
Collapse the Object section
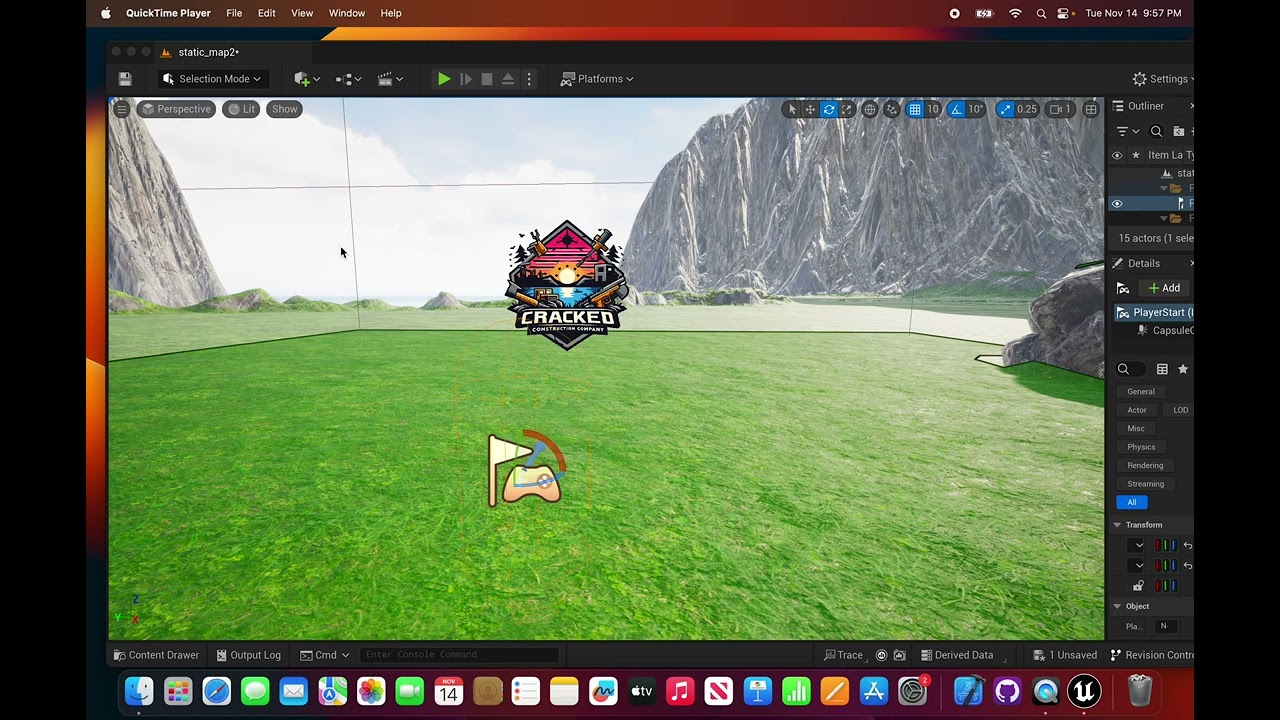click(x=1117, y=606)
